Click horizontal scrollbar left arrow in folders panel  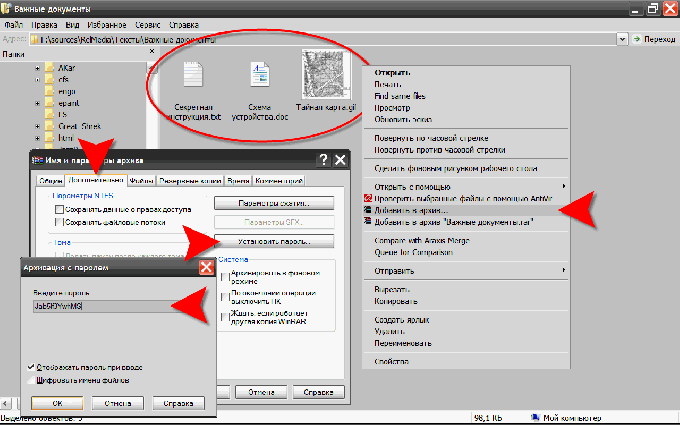[x=5, y=403]
